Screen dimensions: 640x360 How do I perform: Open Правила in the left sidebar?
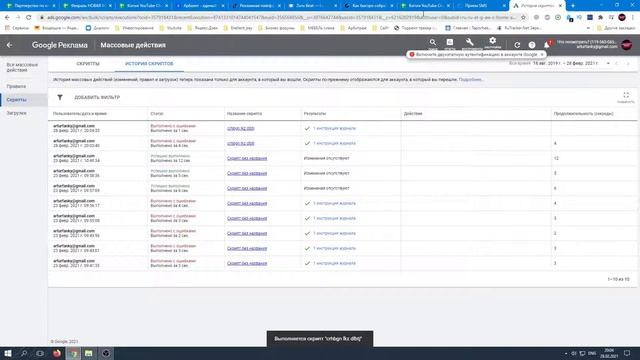click(x=16, y=87)
